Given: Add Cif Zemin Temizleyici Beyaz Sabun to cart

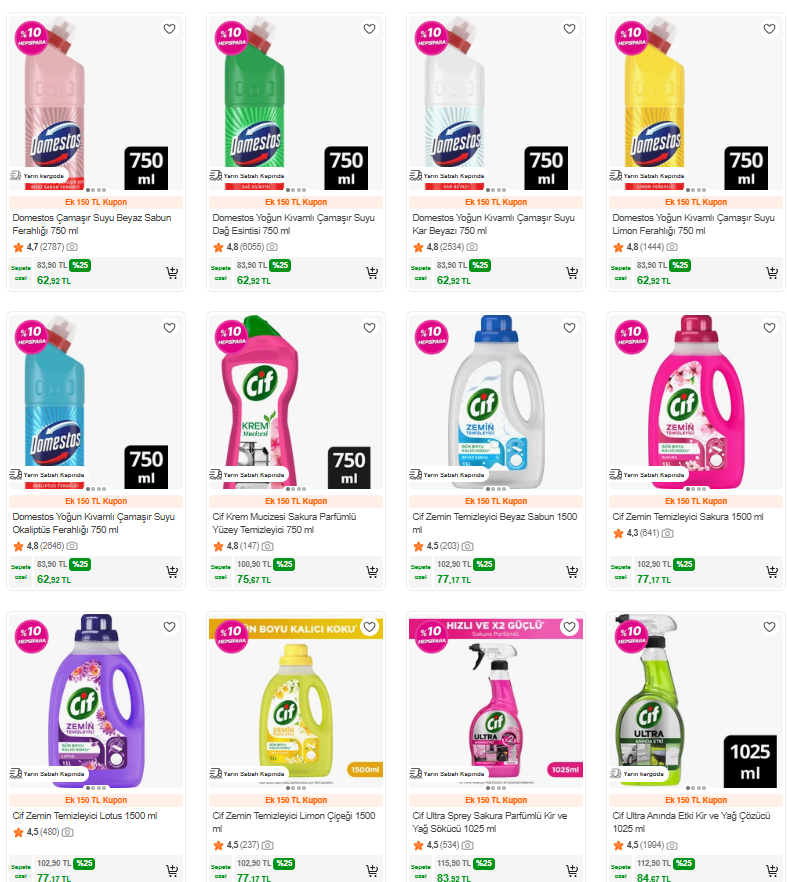Looking at the screenshot, I should 572,572.
